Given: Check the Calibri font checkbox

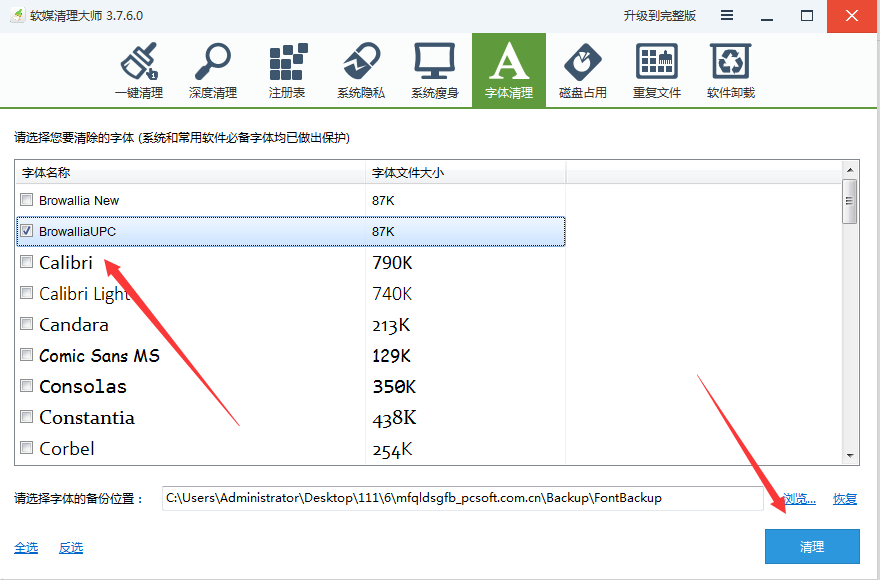Looking at the screenshot, I should [26, 261].
